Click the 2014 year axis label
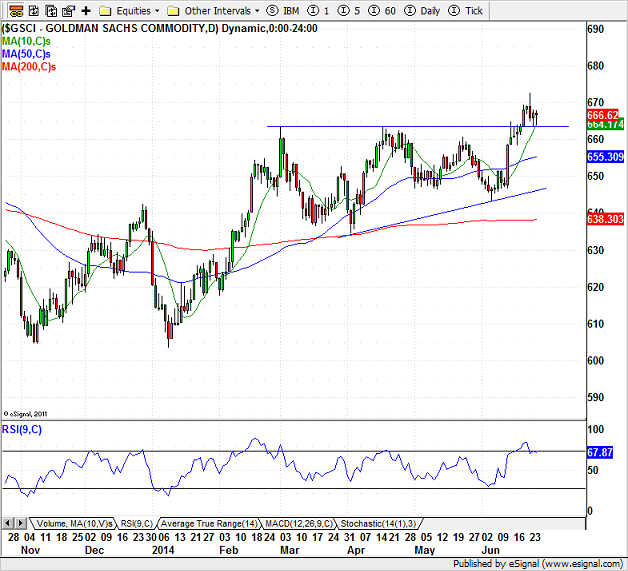The image size is (628, 571). pos(163,550)
